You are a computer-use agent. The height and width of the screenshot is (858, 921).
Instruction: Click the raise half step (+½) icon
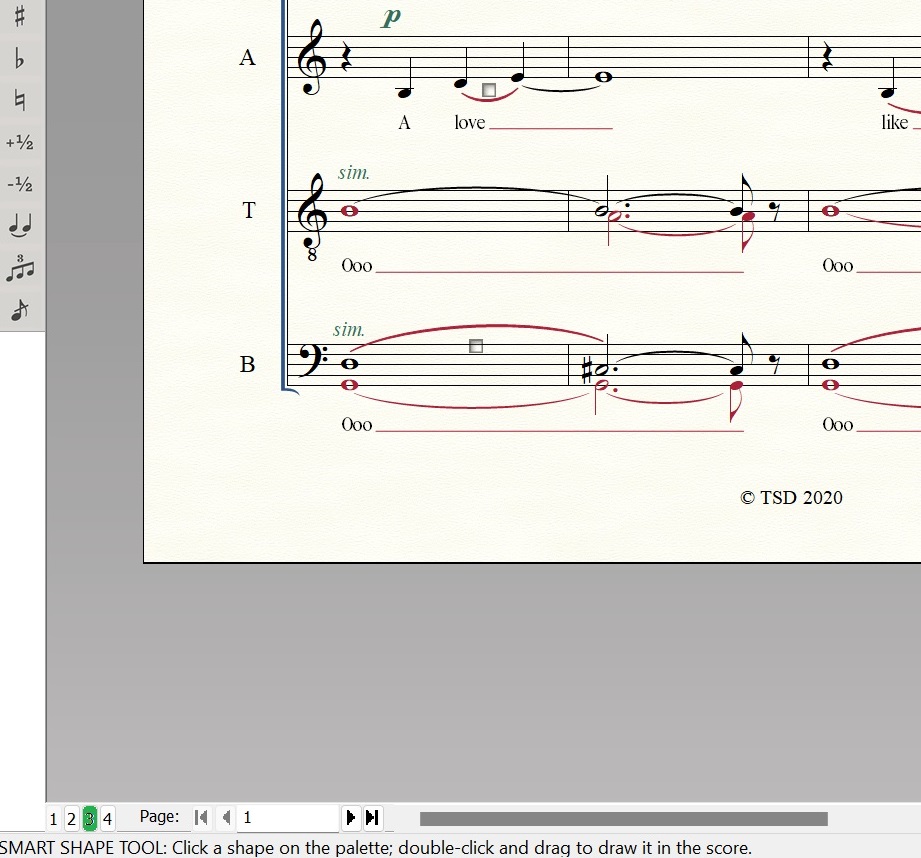pos(20,143)
